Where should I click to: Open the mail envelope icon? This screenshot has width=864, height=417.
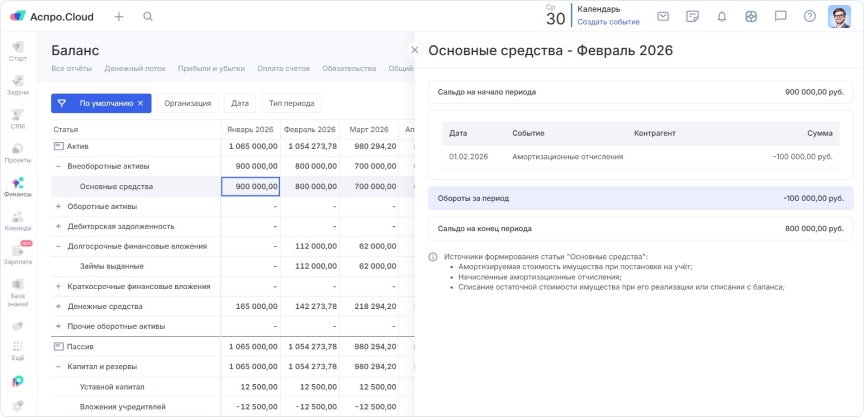coord(663,17)
